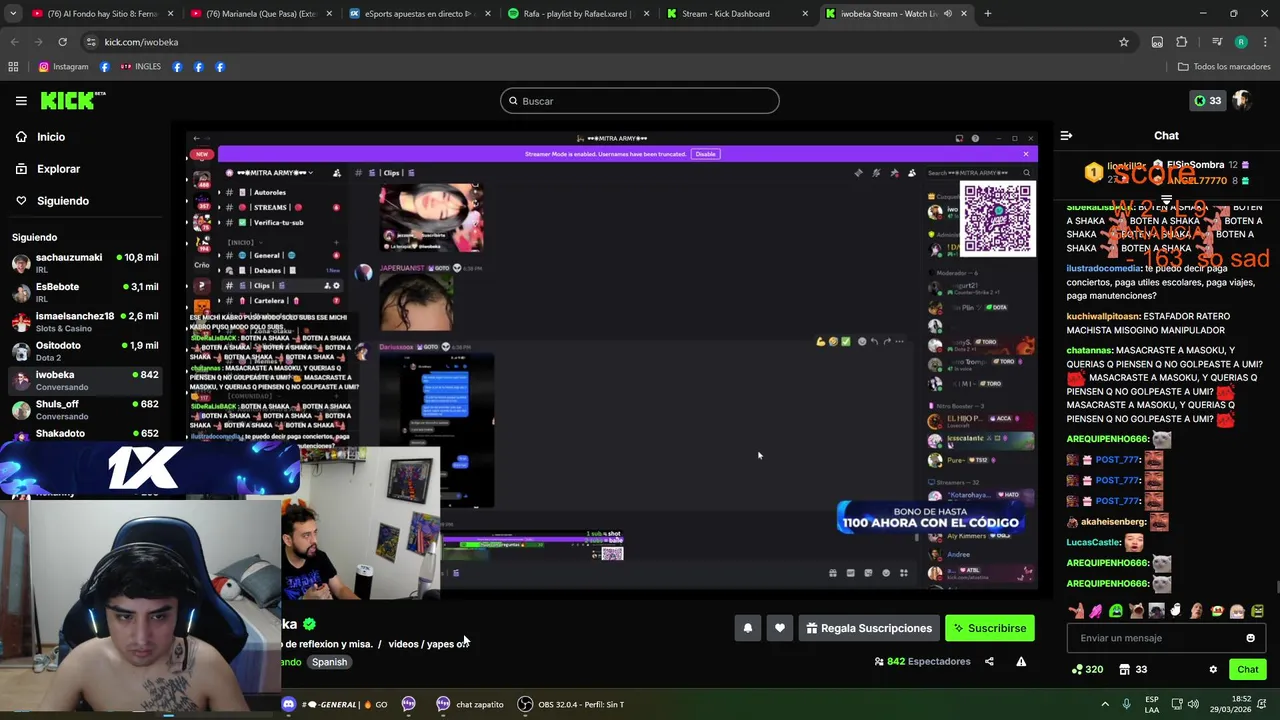Open OBS 32.0.4 from the taskbar
Screen dimensions: 1280x720
pyautogui.click(x=571, y=704)
